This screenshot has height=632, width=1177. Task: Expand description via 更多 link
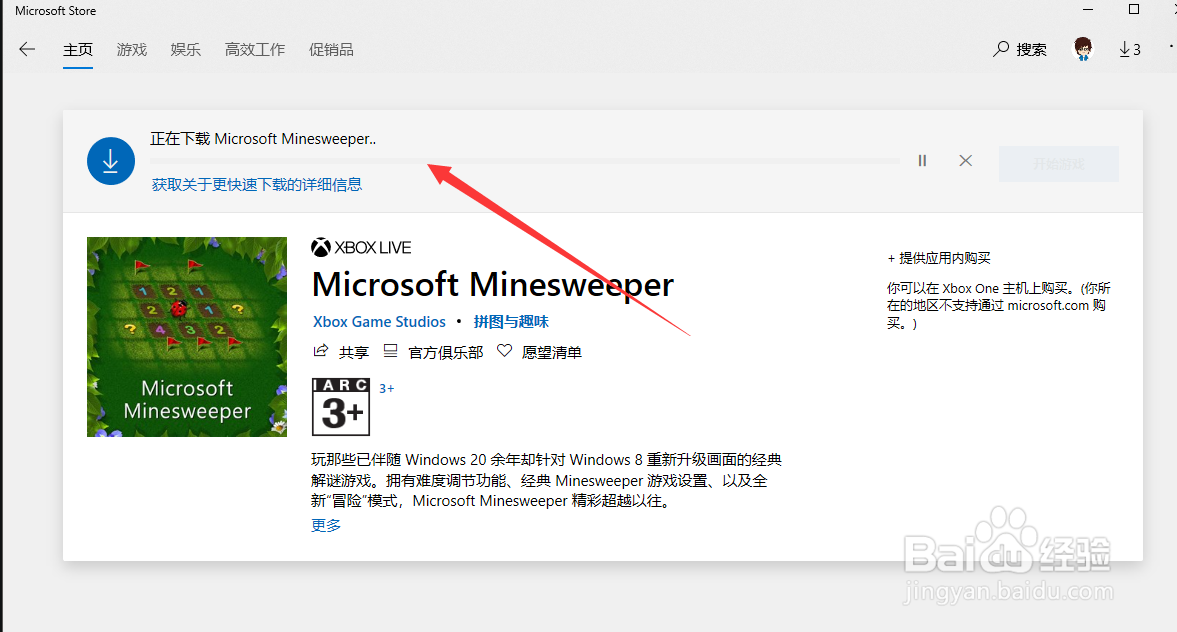(x=325, y=524)
